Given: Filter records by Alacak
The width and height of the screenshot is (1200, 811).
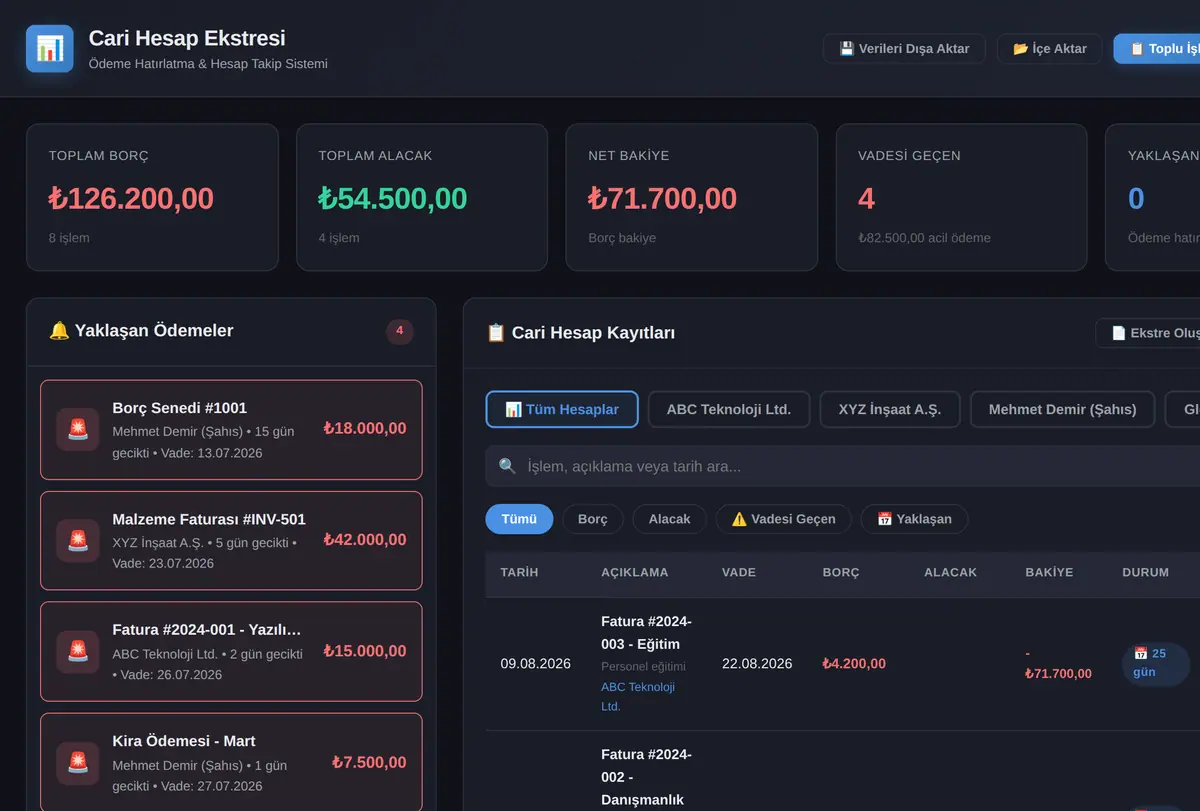Looking at the screenshot, I should click(x=670, y=519).
